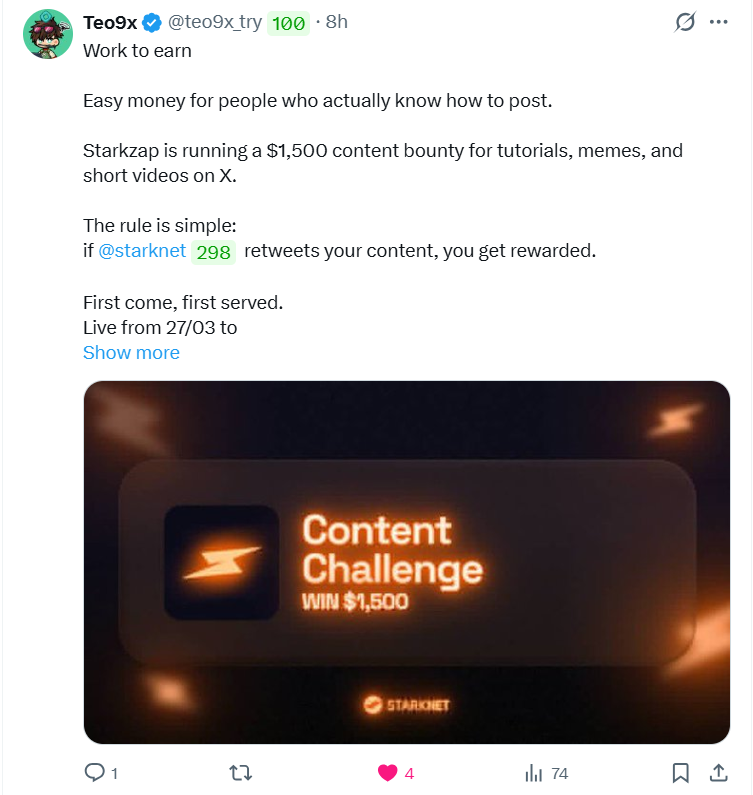Open the @teo9x_try handle link
The width and height of the screenshot is (753, 795).
[x=214, y=22]
